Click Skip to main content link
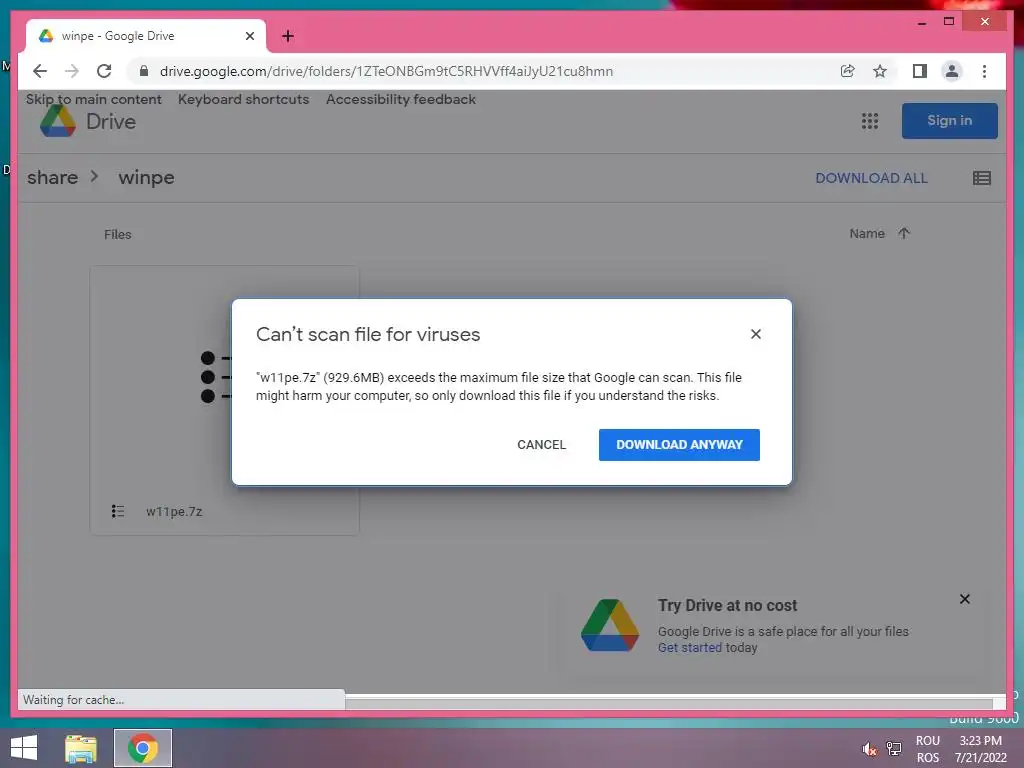The width and height of the screenshot is (1024, 768). (93, 99)
